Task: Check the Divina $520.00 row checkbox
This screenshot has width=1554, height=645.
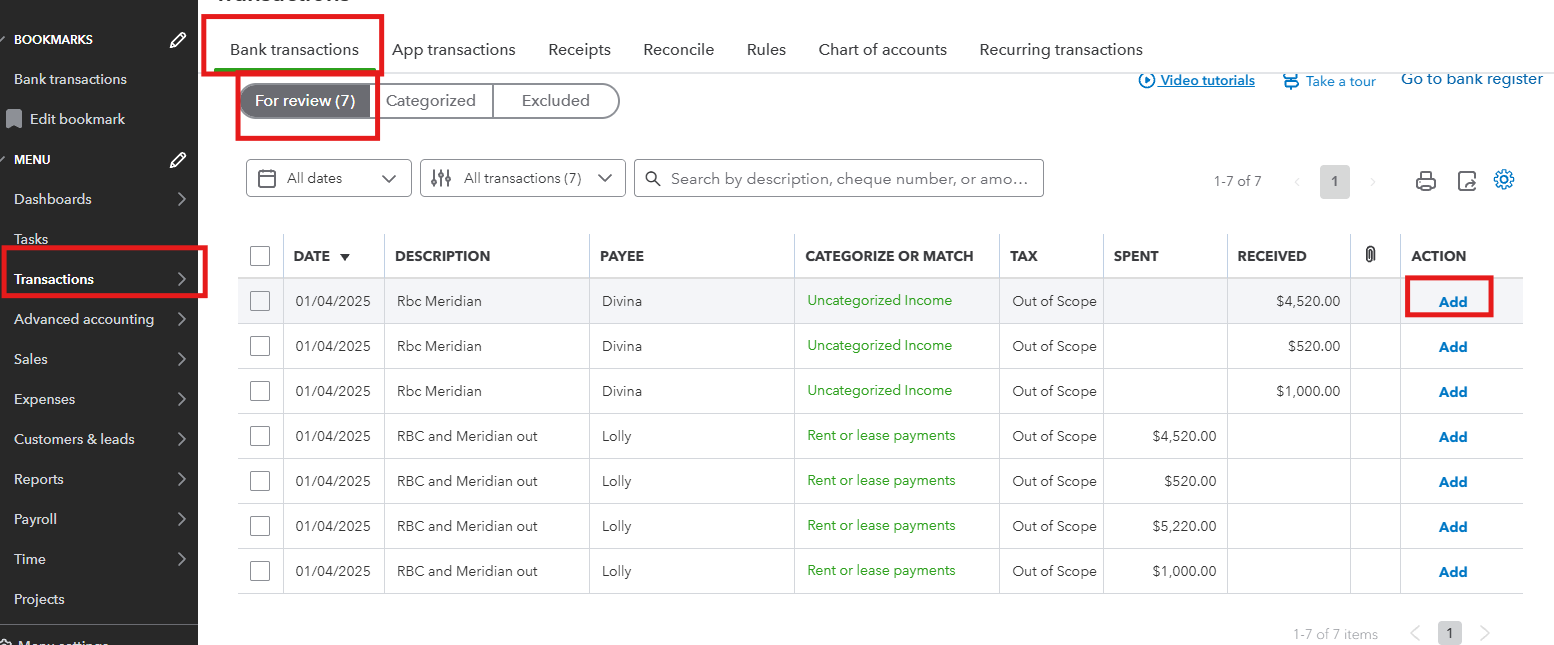Action: coord(260,346)
